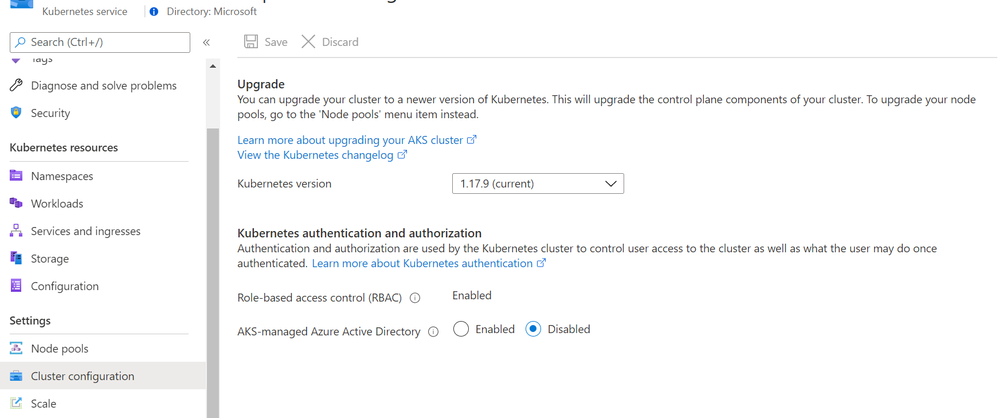
Task: Click the sidebar scrollbar thumb
Action: [213, 273]
